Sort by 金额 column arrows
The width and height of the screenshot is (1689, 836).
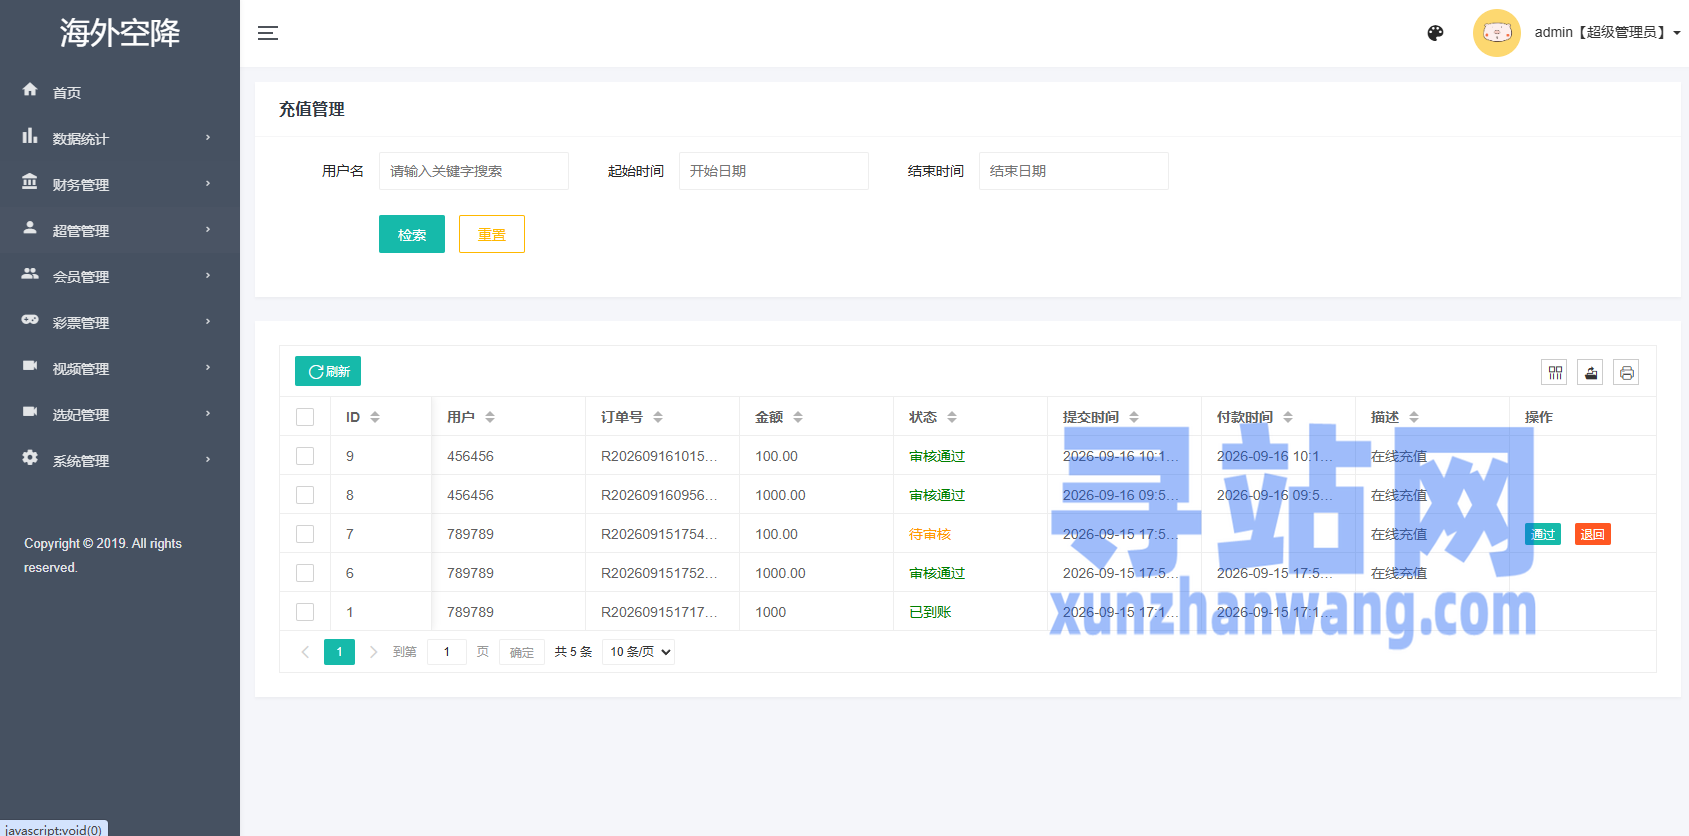(798, 417)
